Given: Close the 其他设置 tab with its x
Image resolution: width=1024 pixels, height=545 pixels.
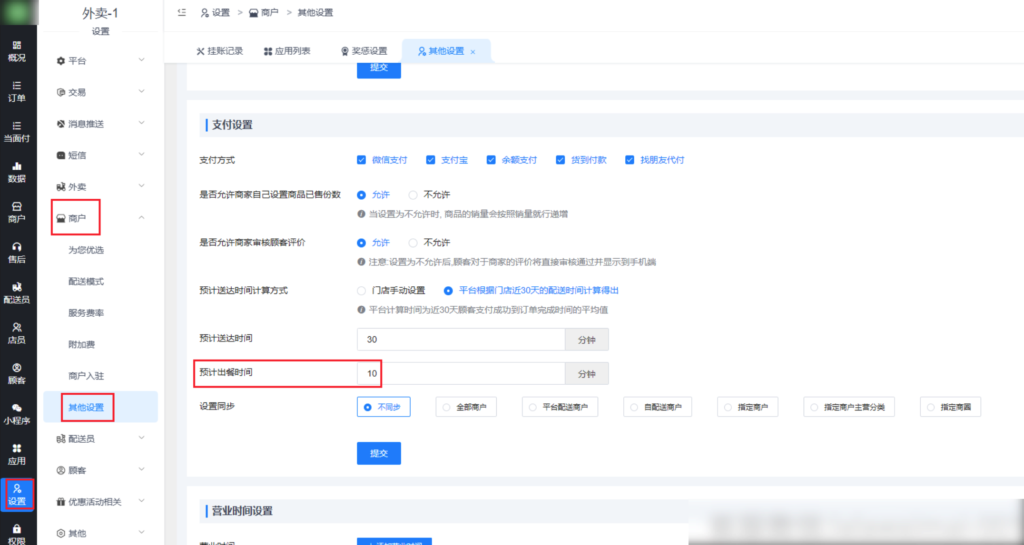Looking at the screenshot, I should pos(473,52).
